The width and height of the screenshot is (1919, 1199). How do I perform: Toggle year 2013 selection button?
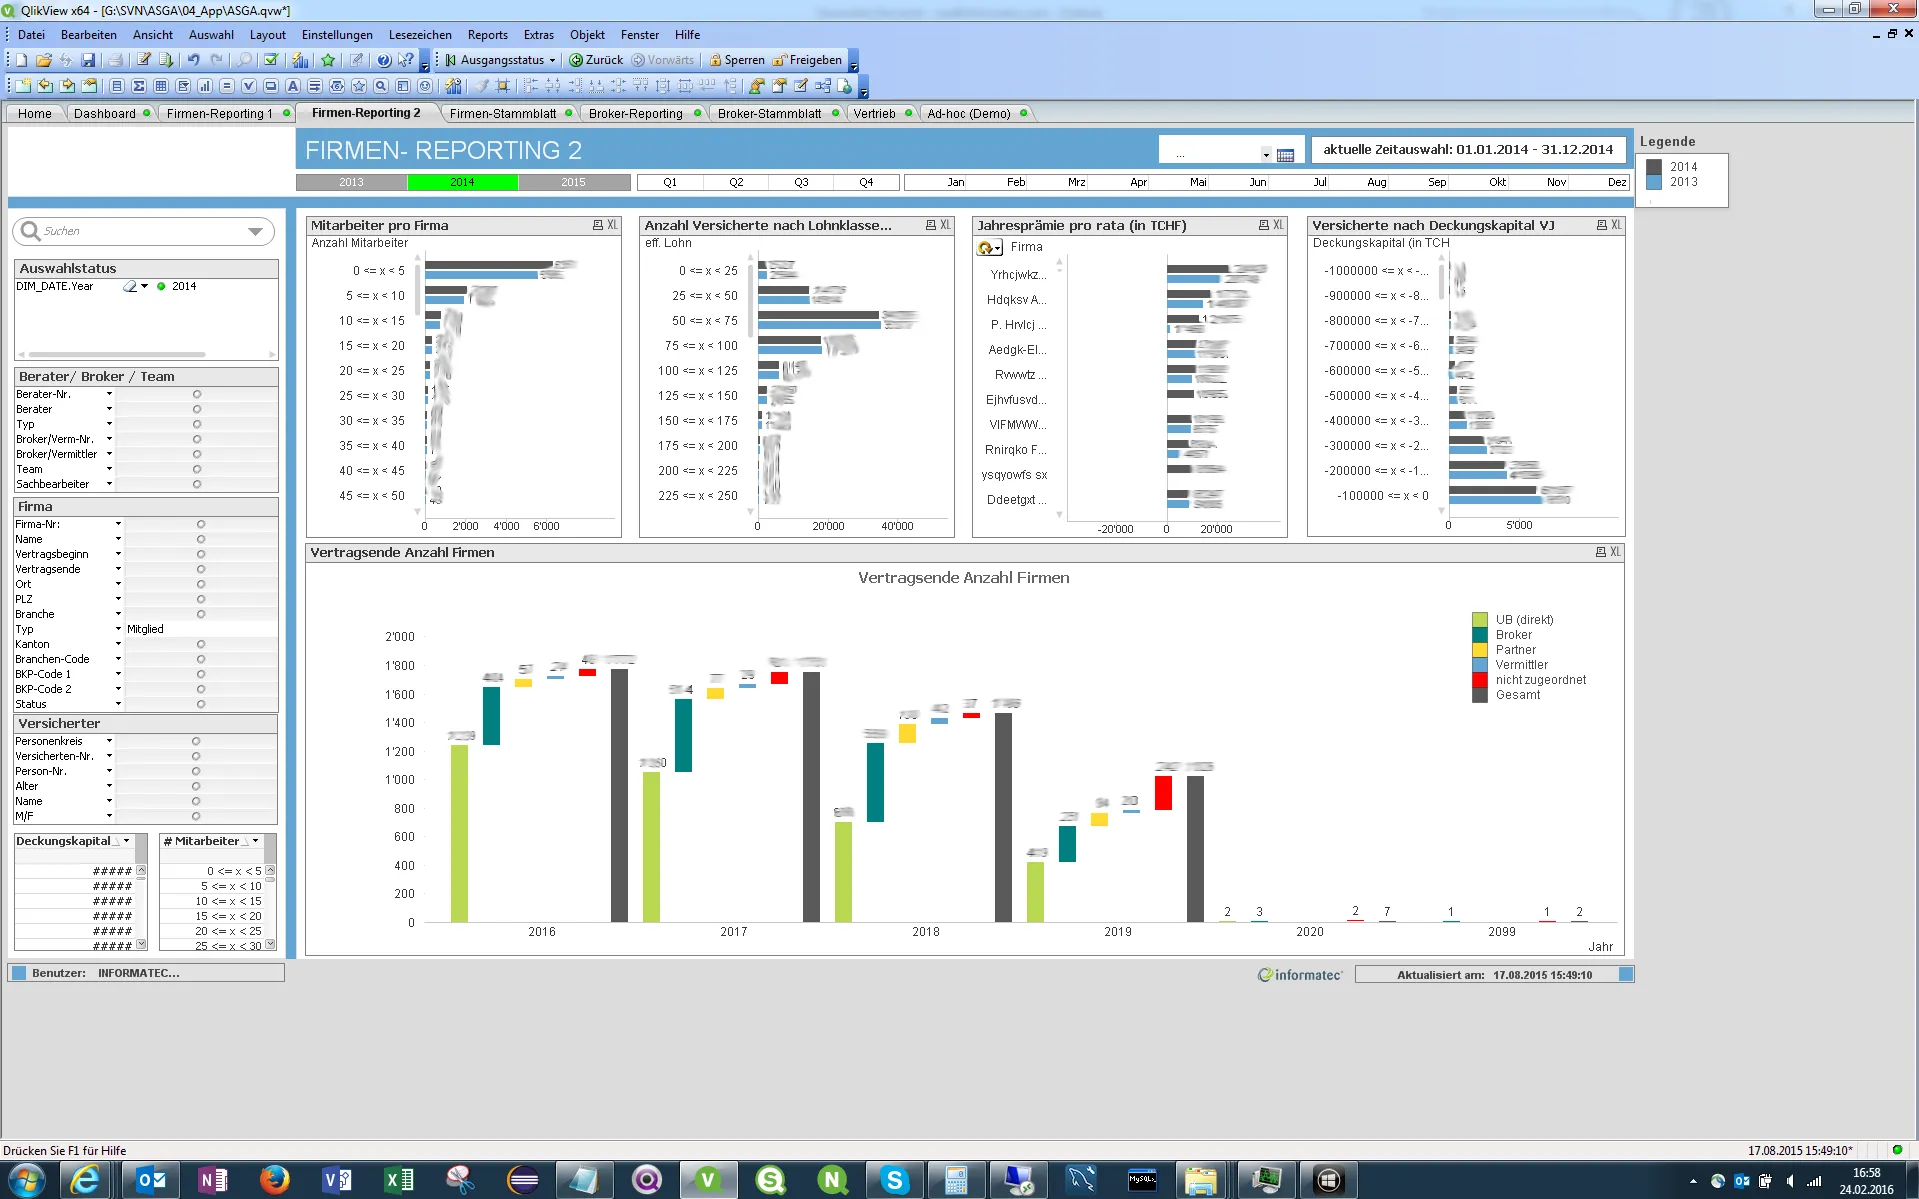[x=351, y=182]
